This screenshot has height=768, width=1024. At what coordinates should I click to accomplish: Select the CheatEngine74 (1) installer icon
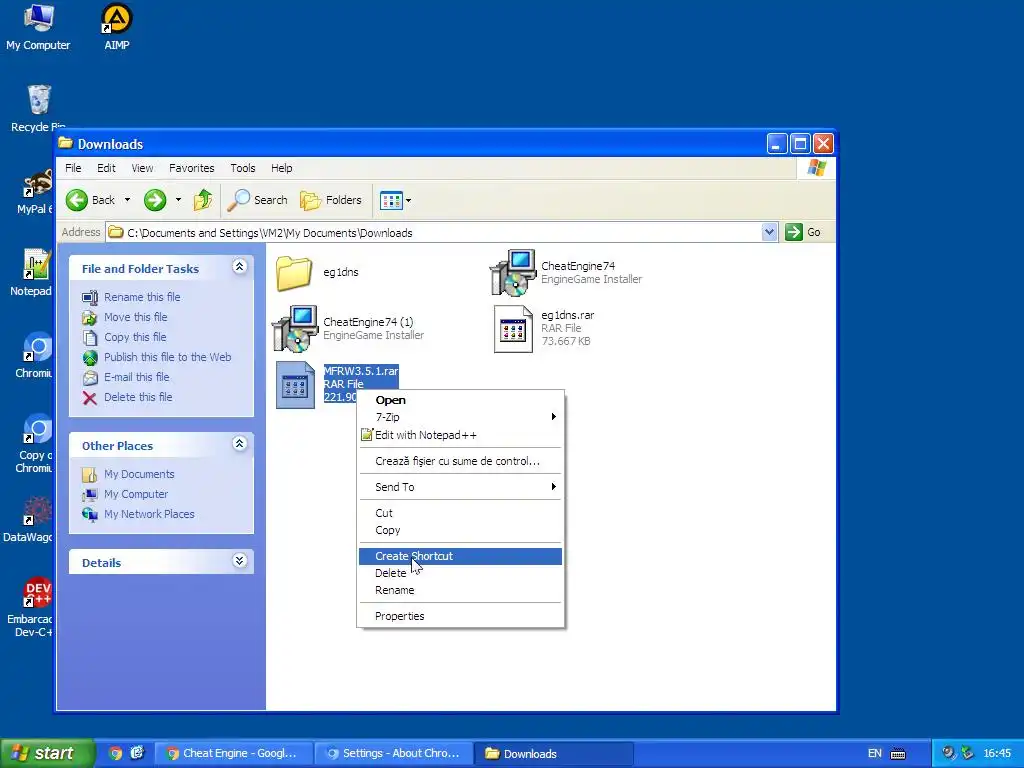point(295,328)
